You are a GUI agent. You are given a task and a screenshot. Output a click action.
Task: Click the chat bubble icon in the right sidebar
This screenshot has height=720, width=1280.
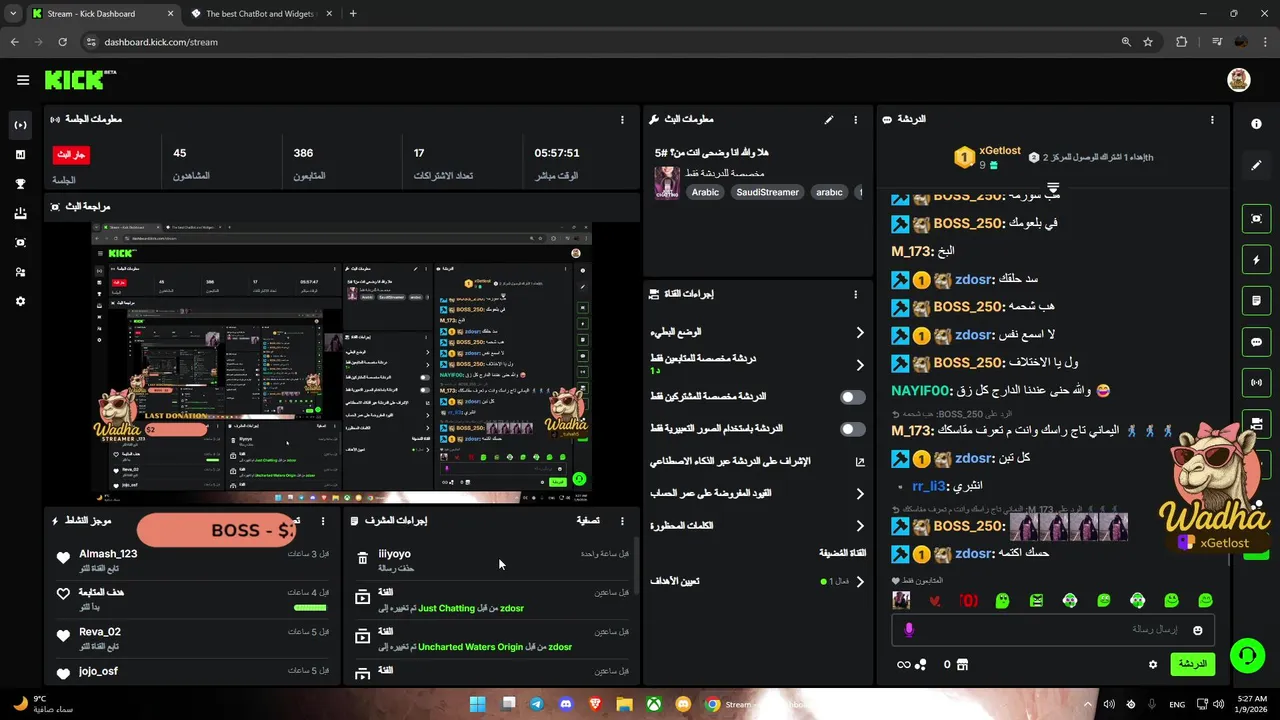pos(1256,342)
